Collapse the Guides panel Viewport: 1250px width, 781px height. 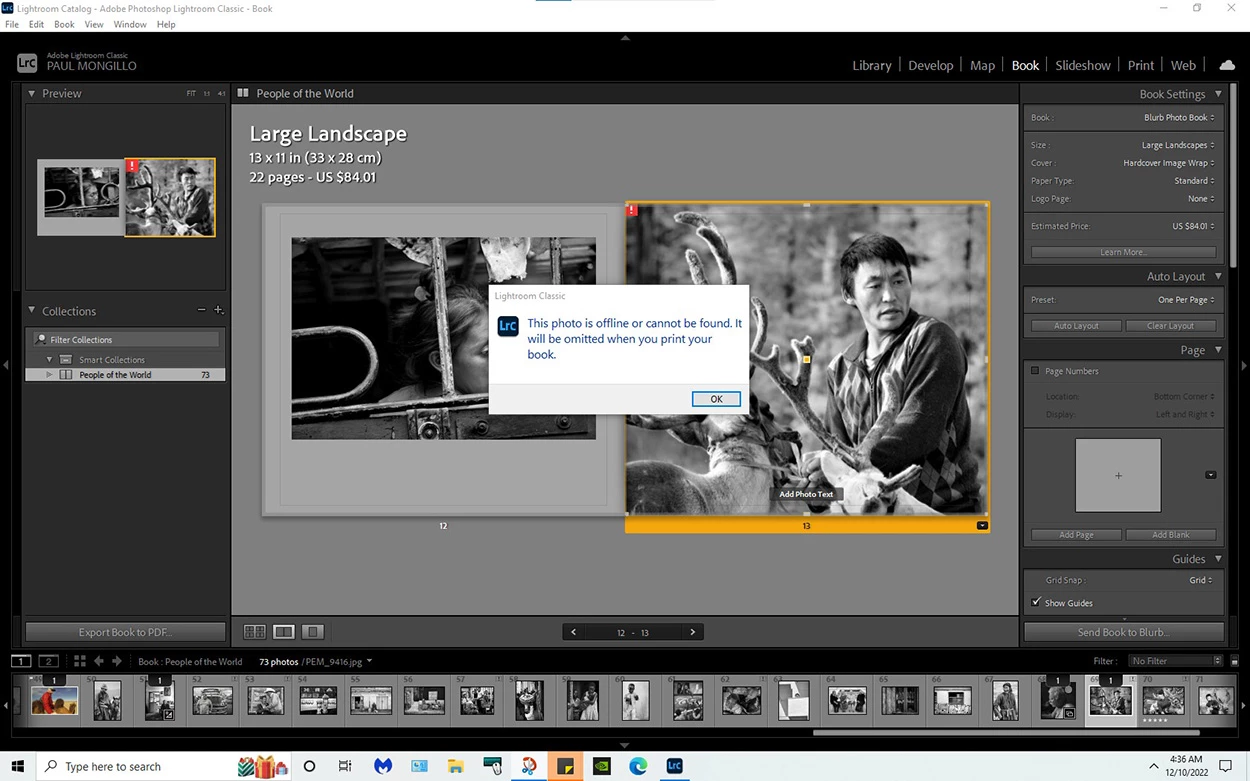(x=1218, y=559)
